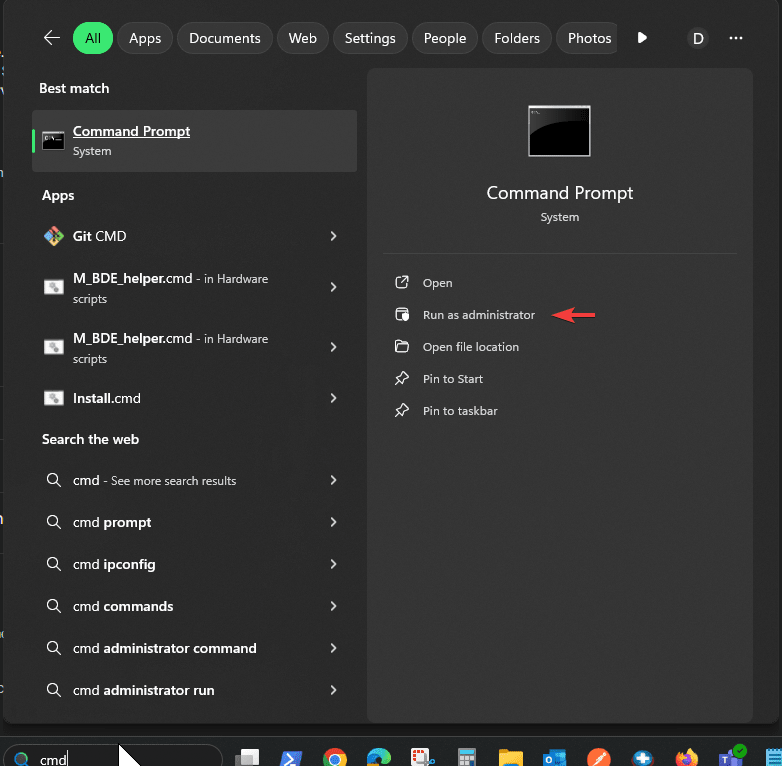Viewport: 782px width, 766px height.
Task: Expand the first M_BDE_helper.cmd result chevron
Action: pyautogui.click(x=334, y=287)
